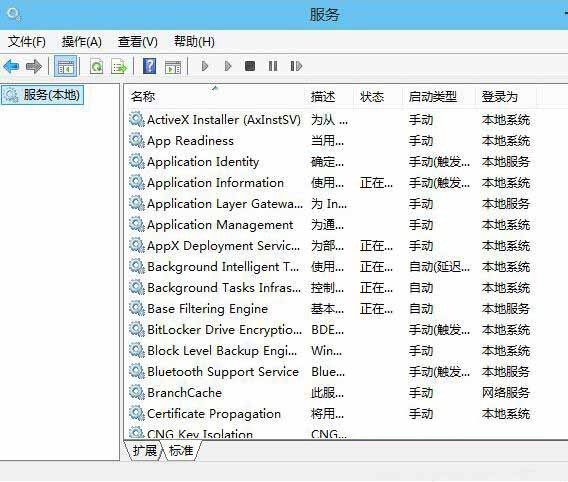
Task: Sort by the 名称 column header
Action: [143, 97]
